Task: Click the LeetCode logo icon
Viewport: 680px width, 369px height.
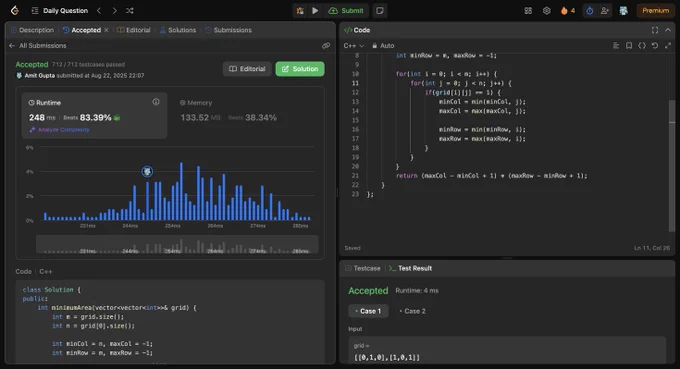Action: [x=15, y=10]
